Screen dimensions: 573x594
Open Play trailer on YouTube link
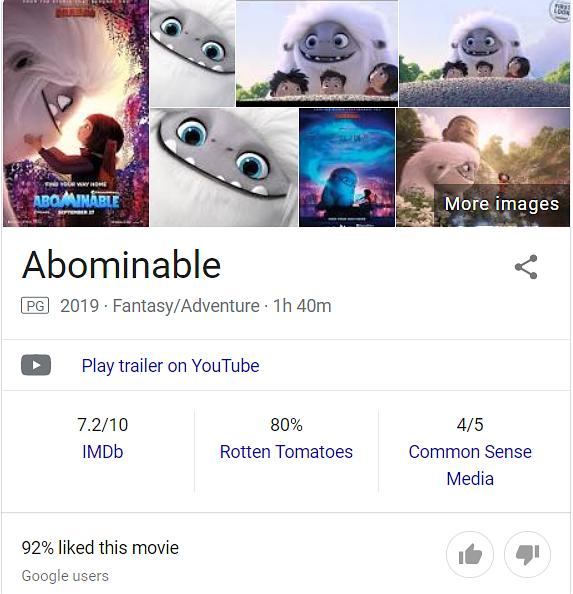pyautogui.click(x=170, y=366)
